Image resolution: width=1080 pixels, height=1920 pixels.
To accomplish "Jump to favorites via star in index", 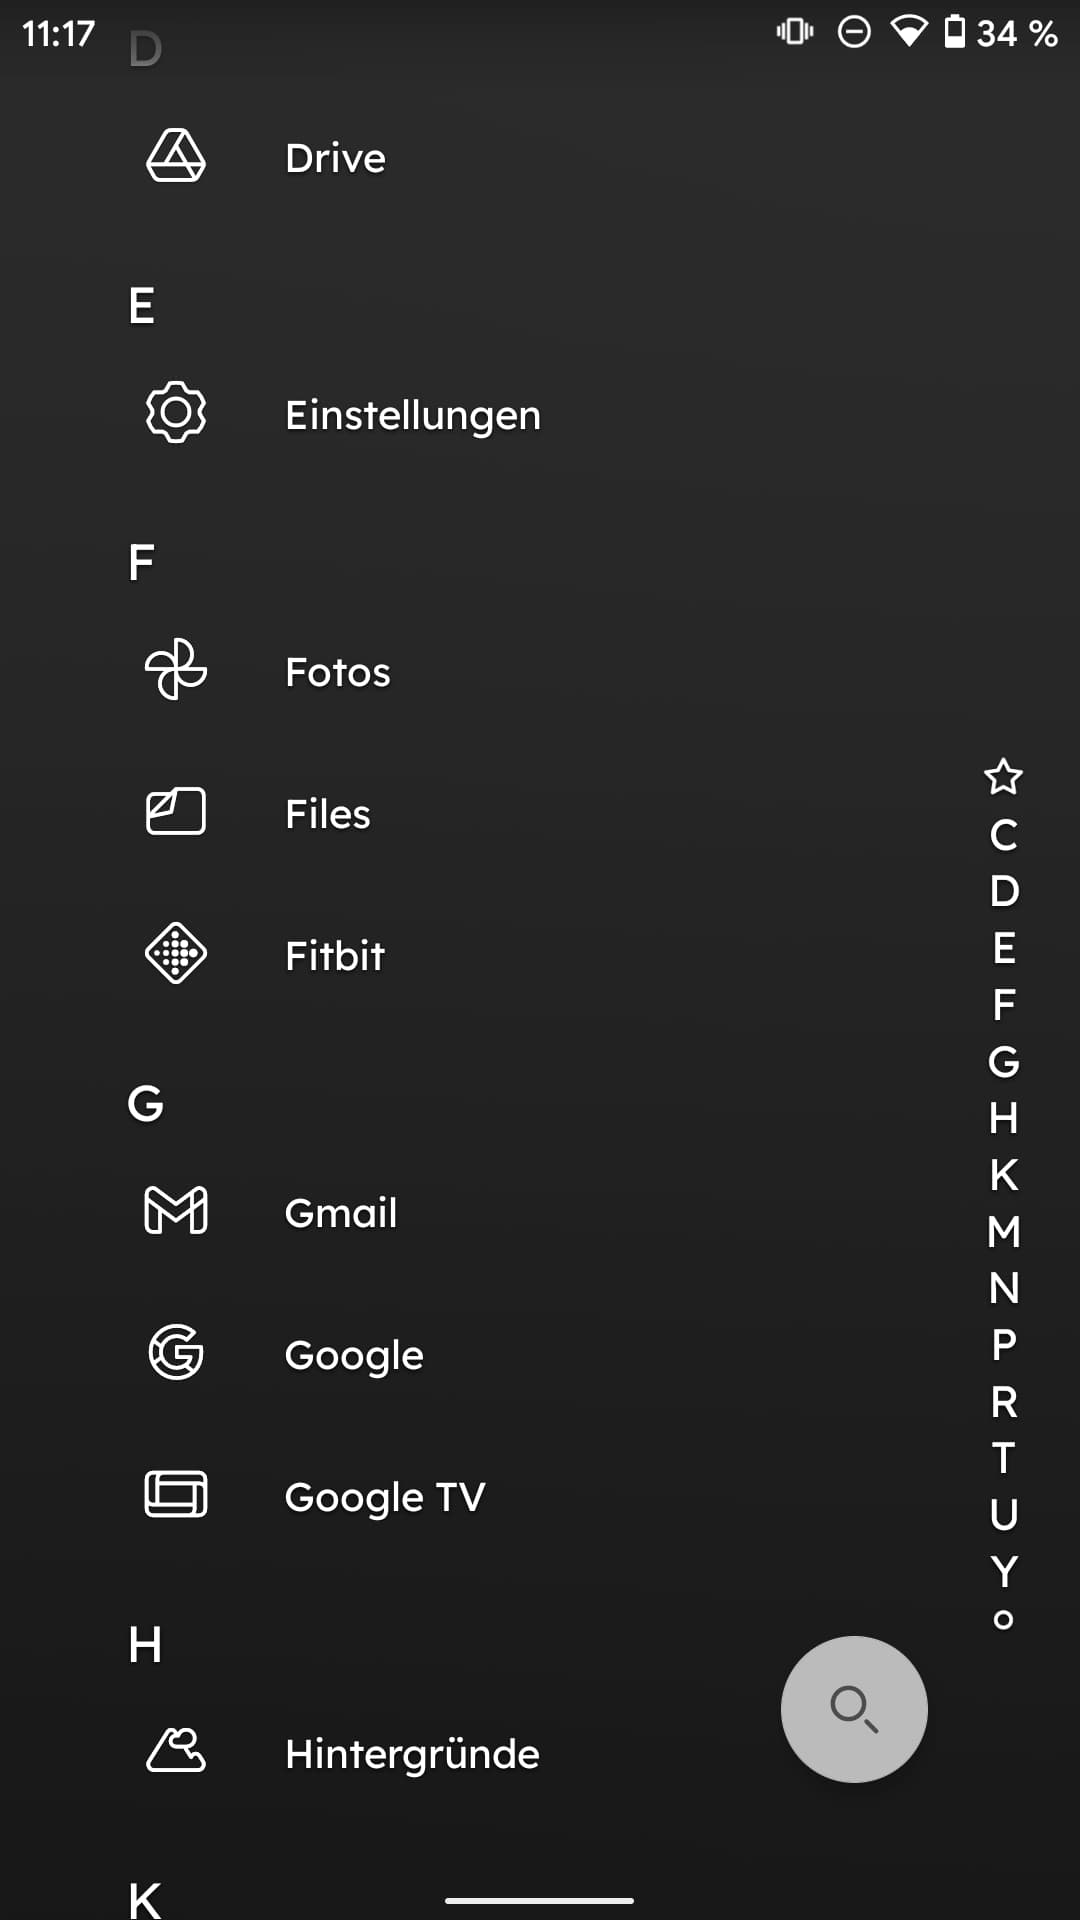I will coord(1003,777).
